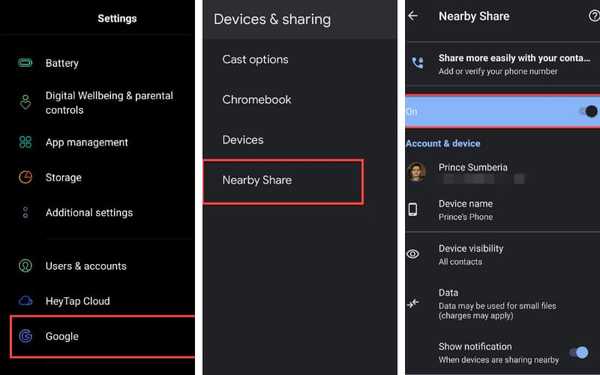Image resolution: width=600 pixels, height=375 pixels.
Task: Tap the Additional settings dots icon
Action: tap(25, 212)
